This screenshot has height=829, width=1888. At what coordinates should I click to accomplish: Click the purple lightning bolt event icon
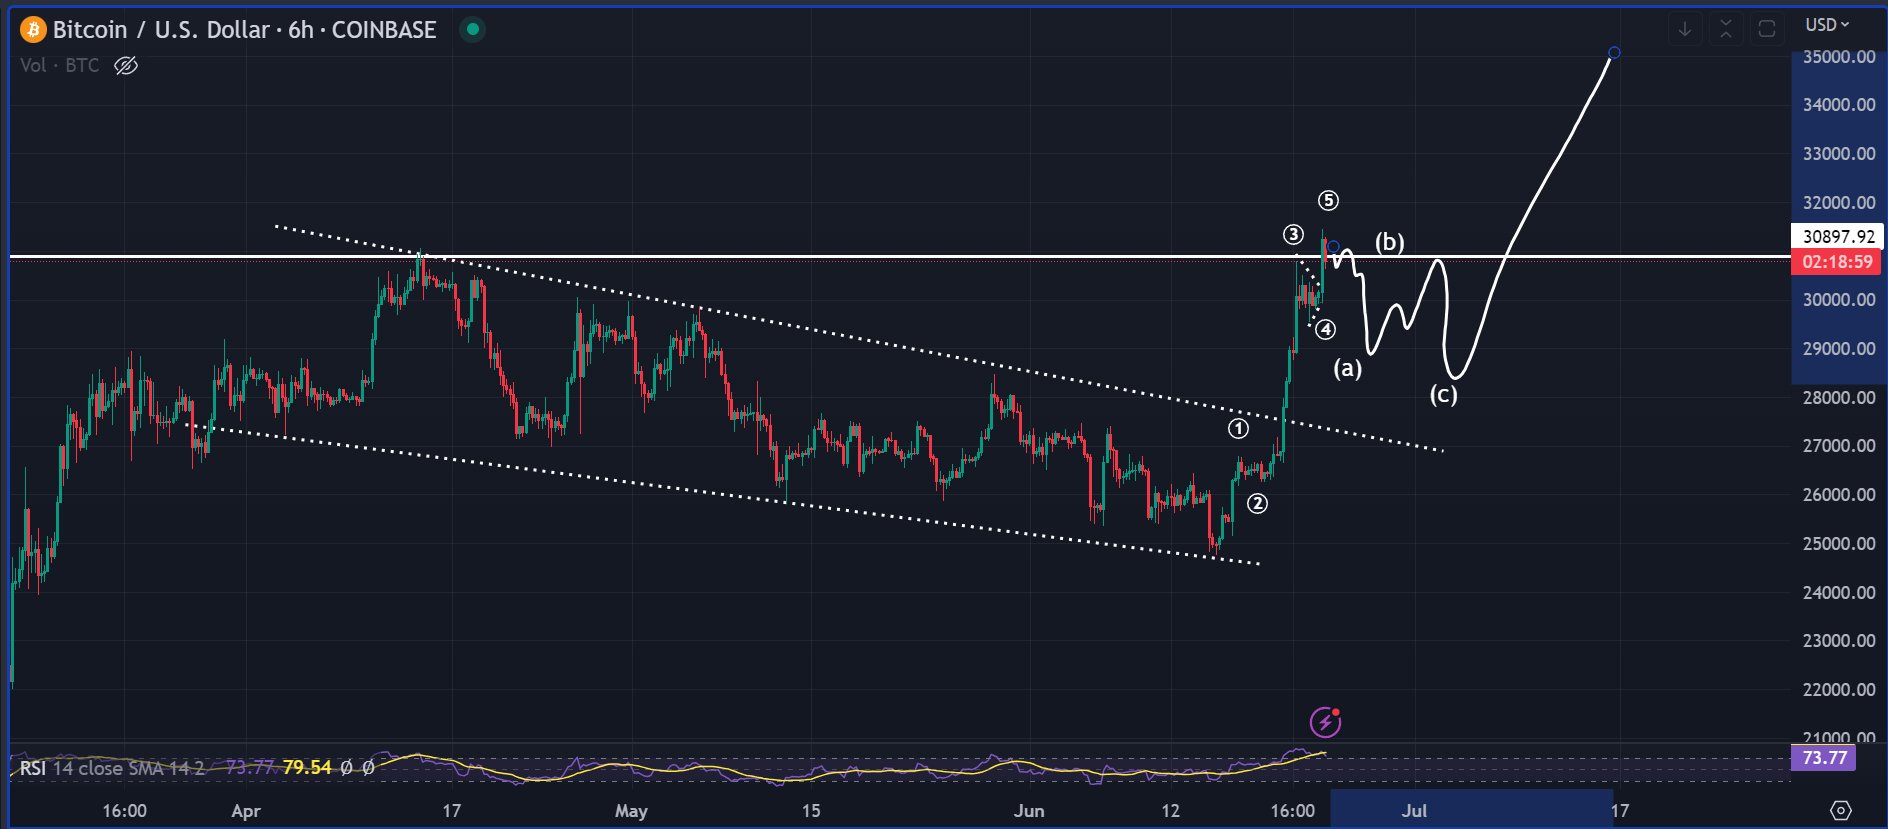tap(1325, 721)
